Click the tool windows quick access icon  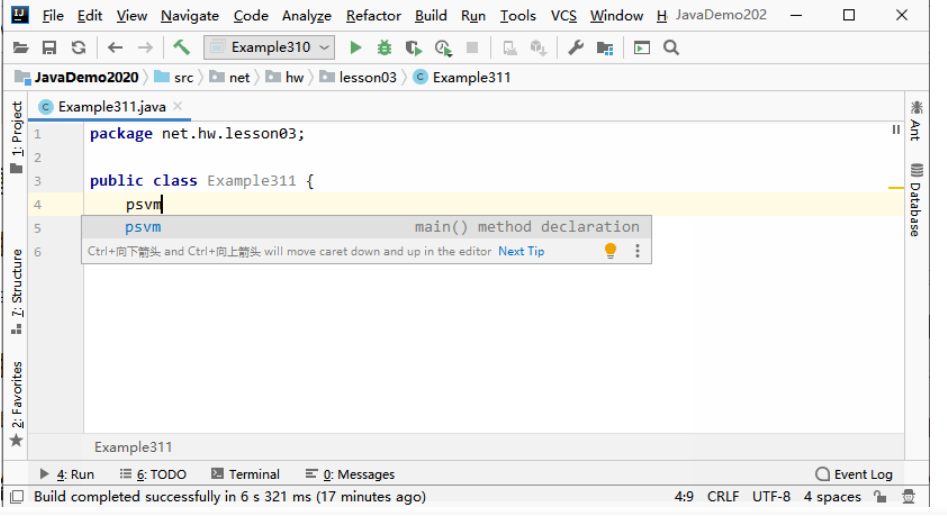tap(17, 497)
